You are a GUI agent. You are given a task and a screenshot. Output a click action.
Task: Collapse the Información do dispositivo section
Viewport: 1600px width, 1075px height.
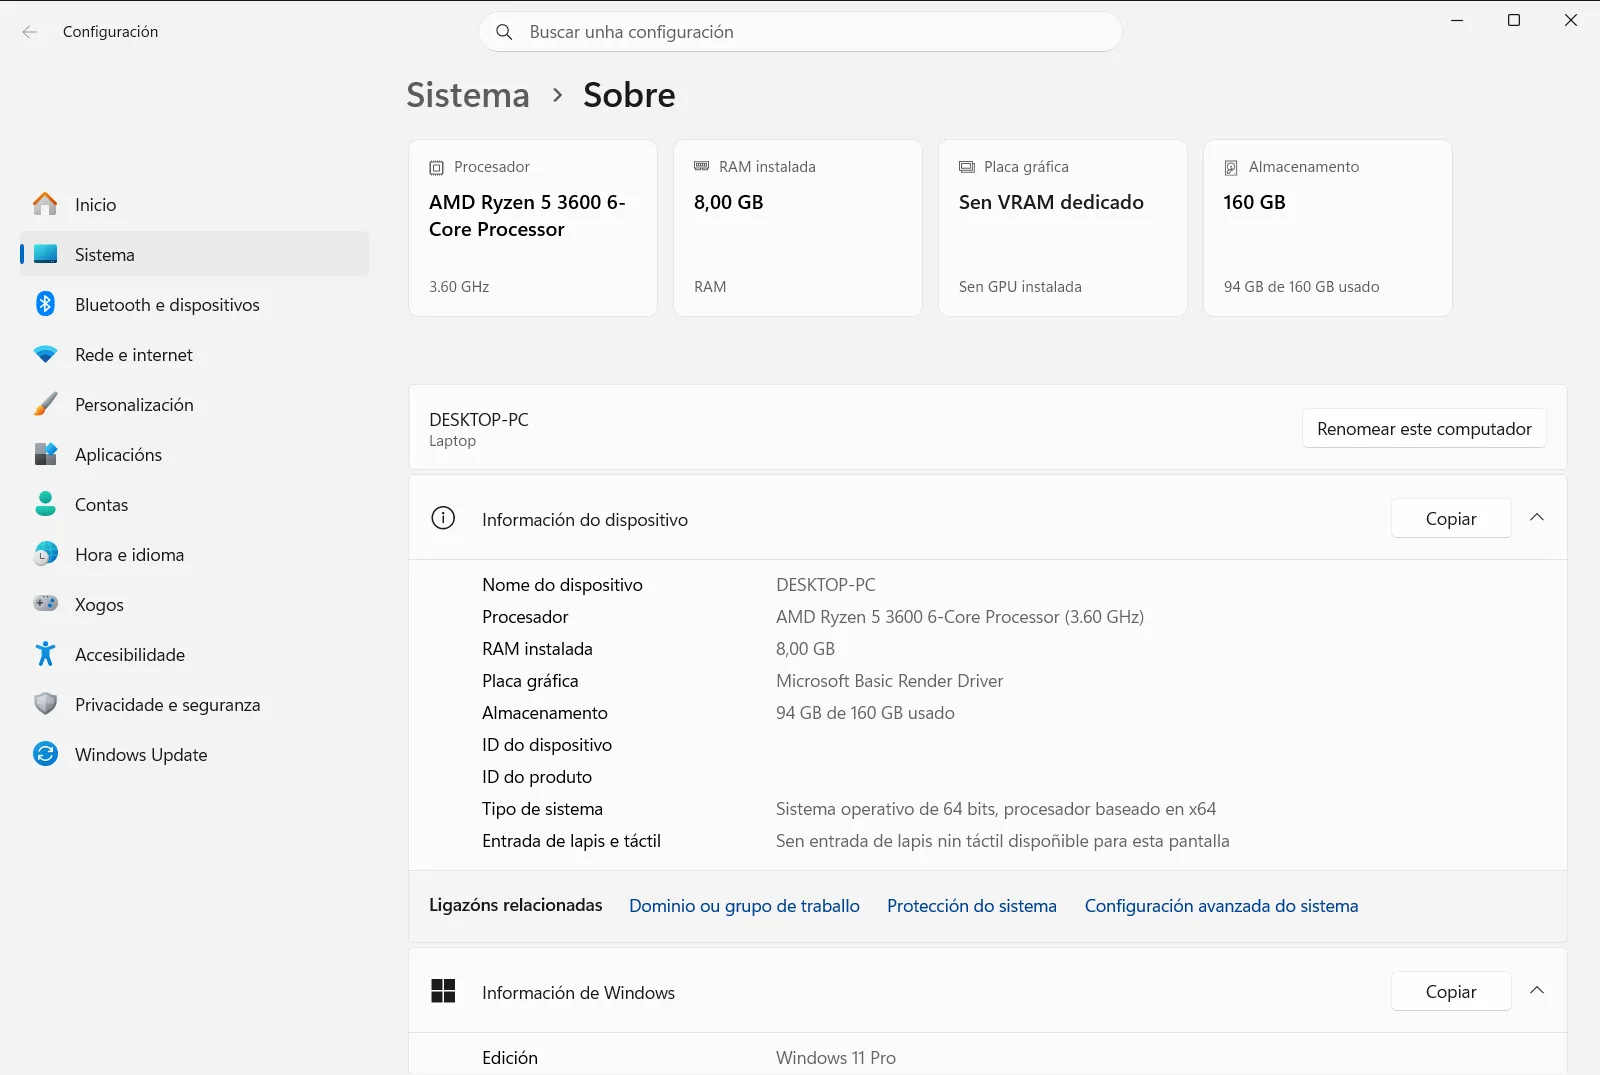click(x=1537, y=518)
